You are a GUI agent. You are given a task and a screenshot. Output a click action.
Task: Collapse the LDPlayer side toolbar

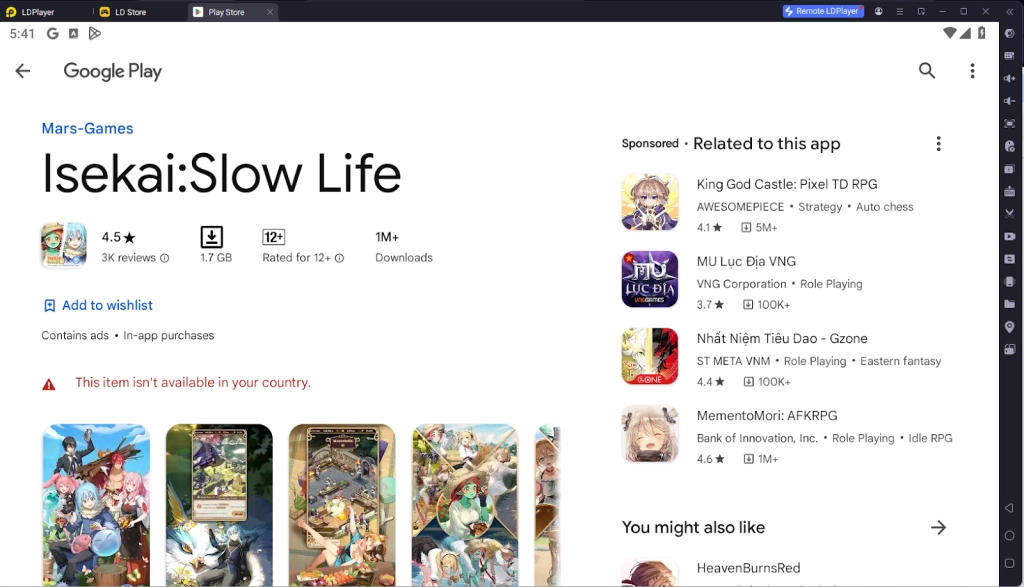coord(1010,11)
